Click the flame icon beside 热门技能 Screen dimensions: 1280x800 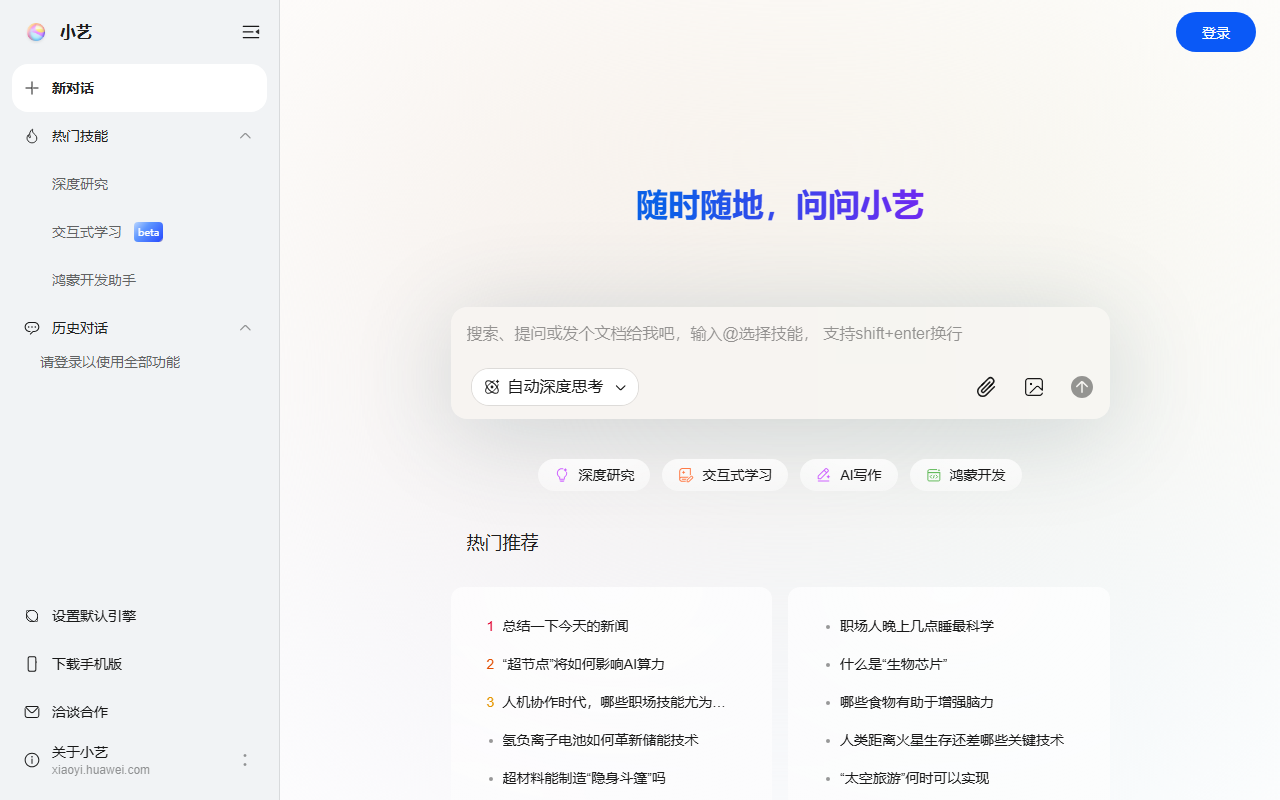(32, 136)
